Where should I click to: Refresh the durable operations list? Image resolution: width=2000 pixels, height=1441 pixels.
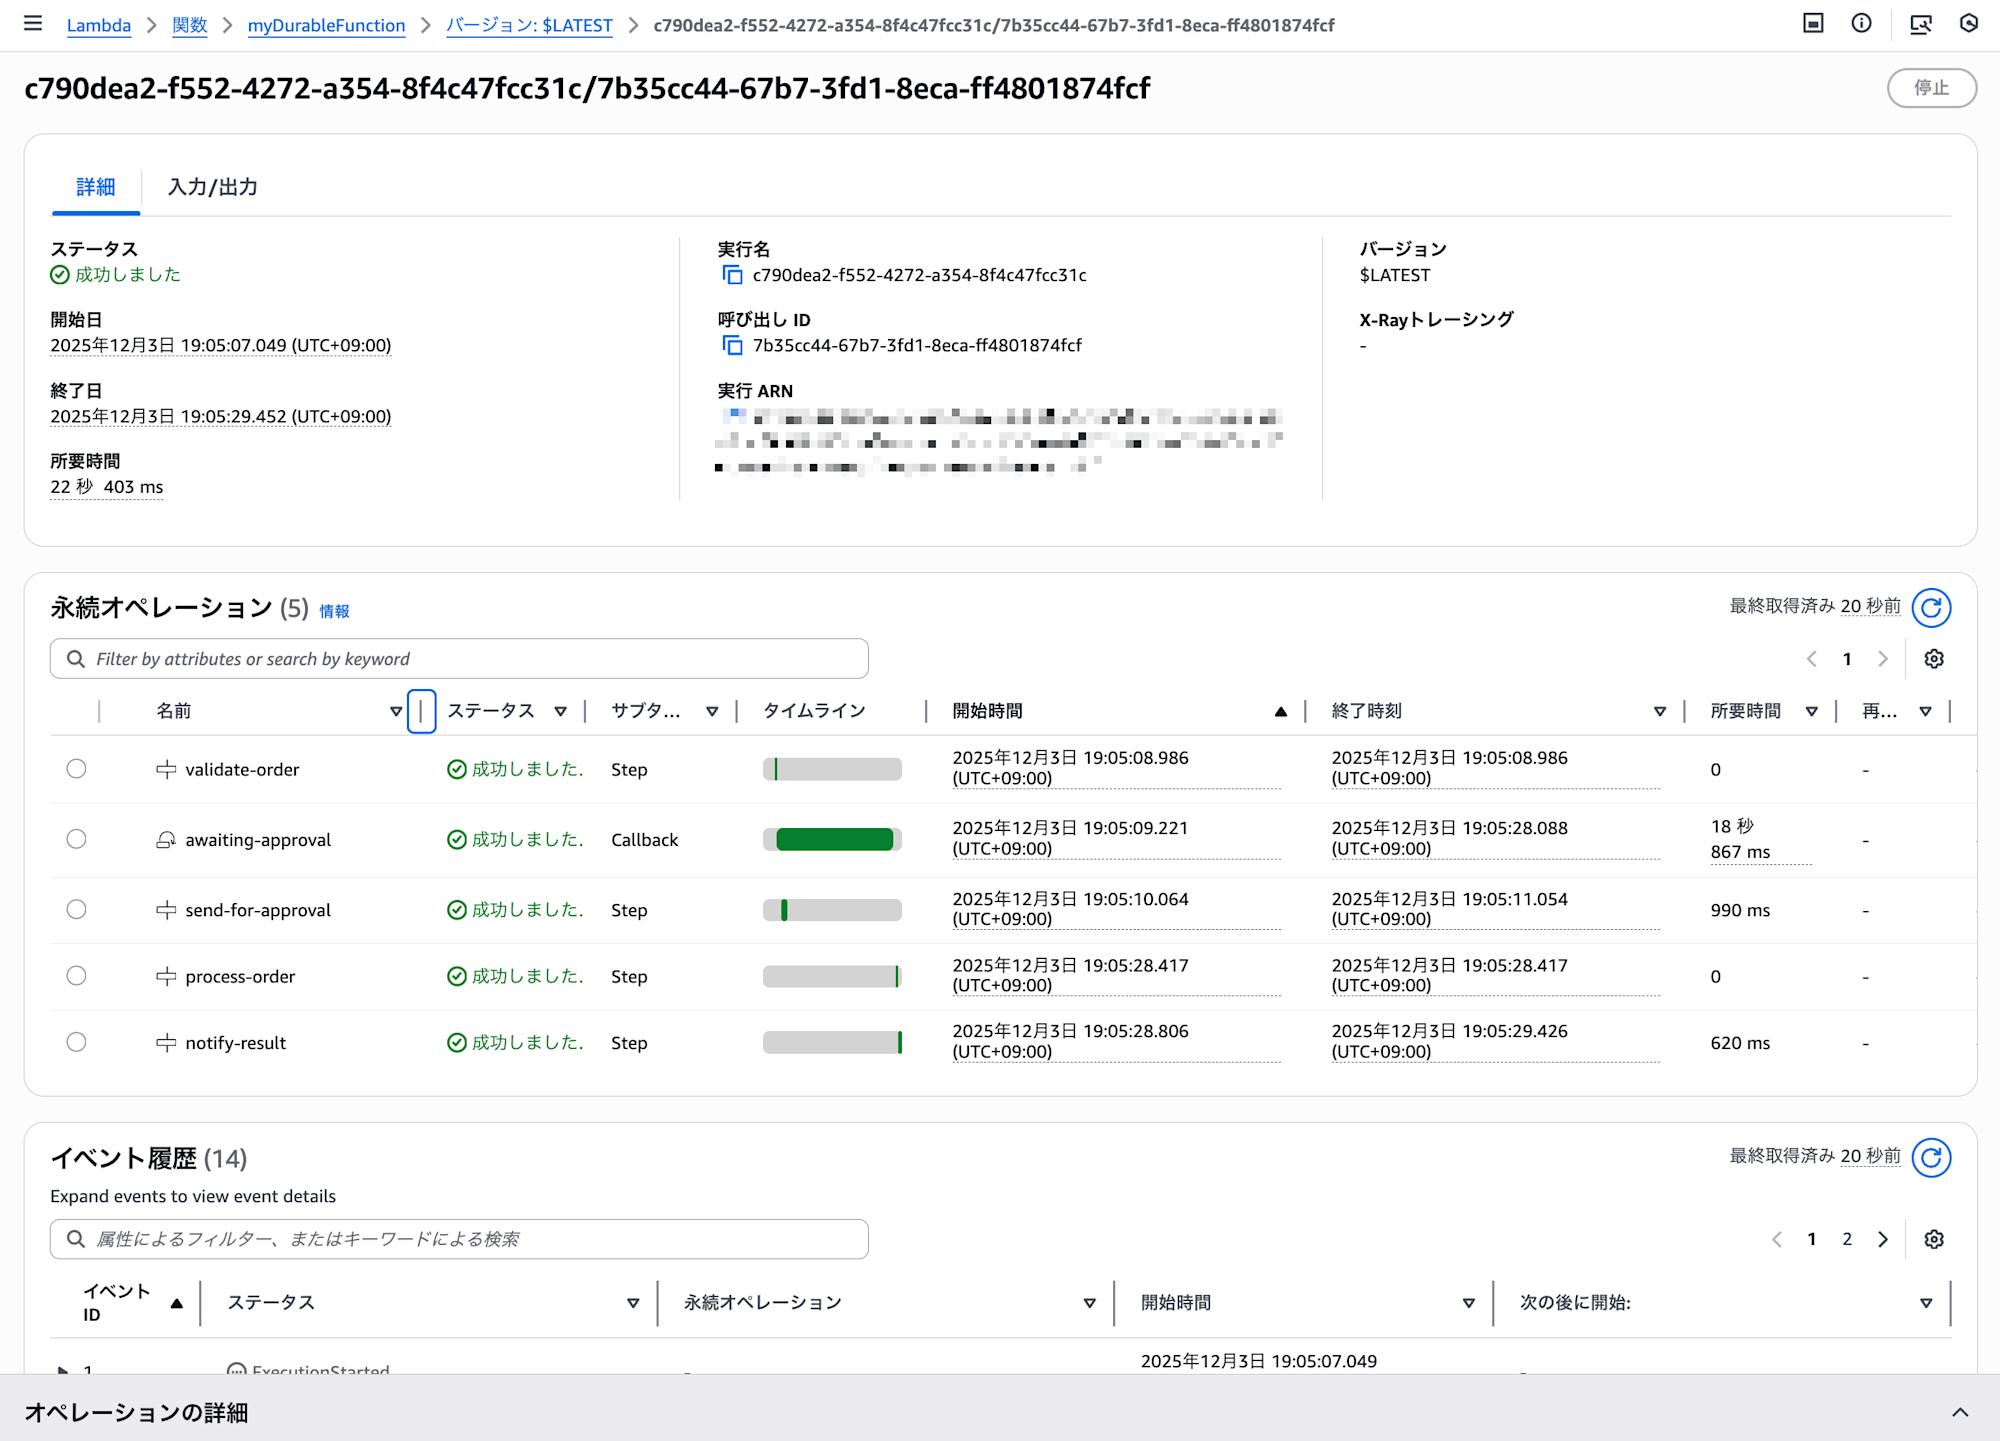(x=1931, y=607)
